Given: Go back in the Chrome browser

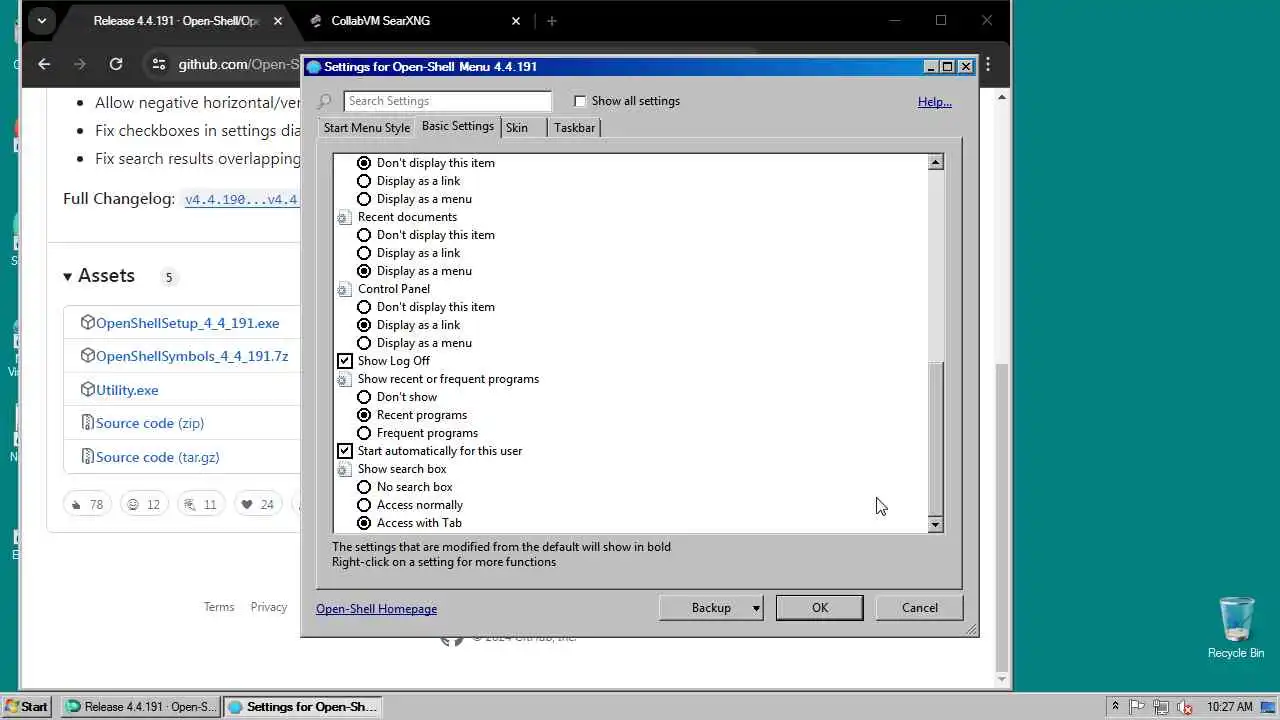Looking at the screenshot, I should click(x=44, y=64).
